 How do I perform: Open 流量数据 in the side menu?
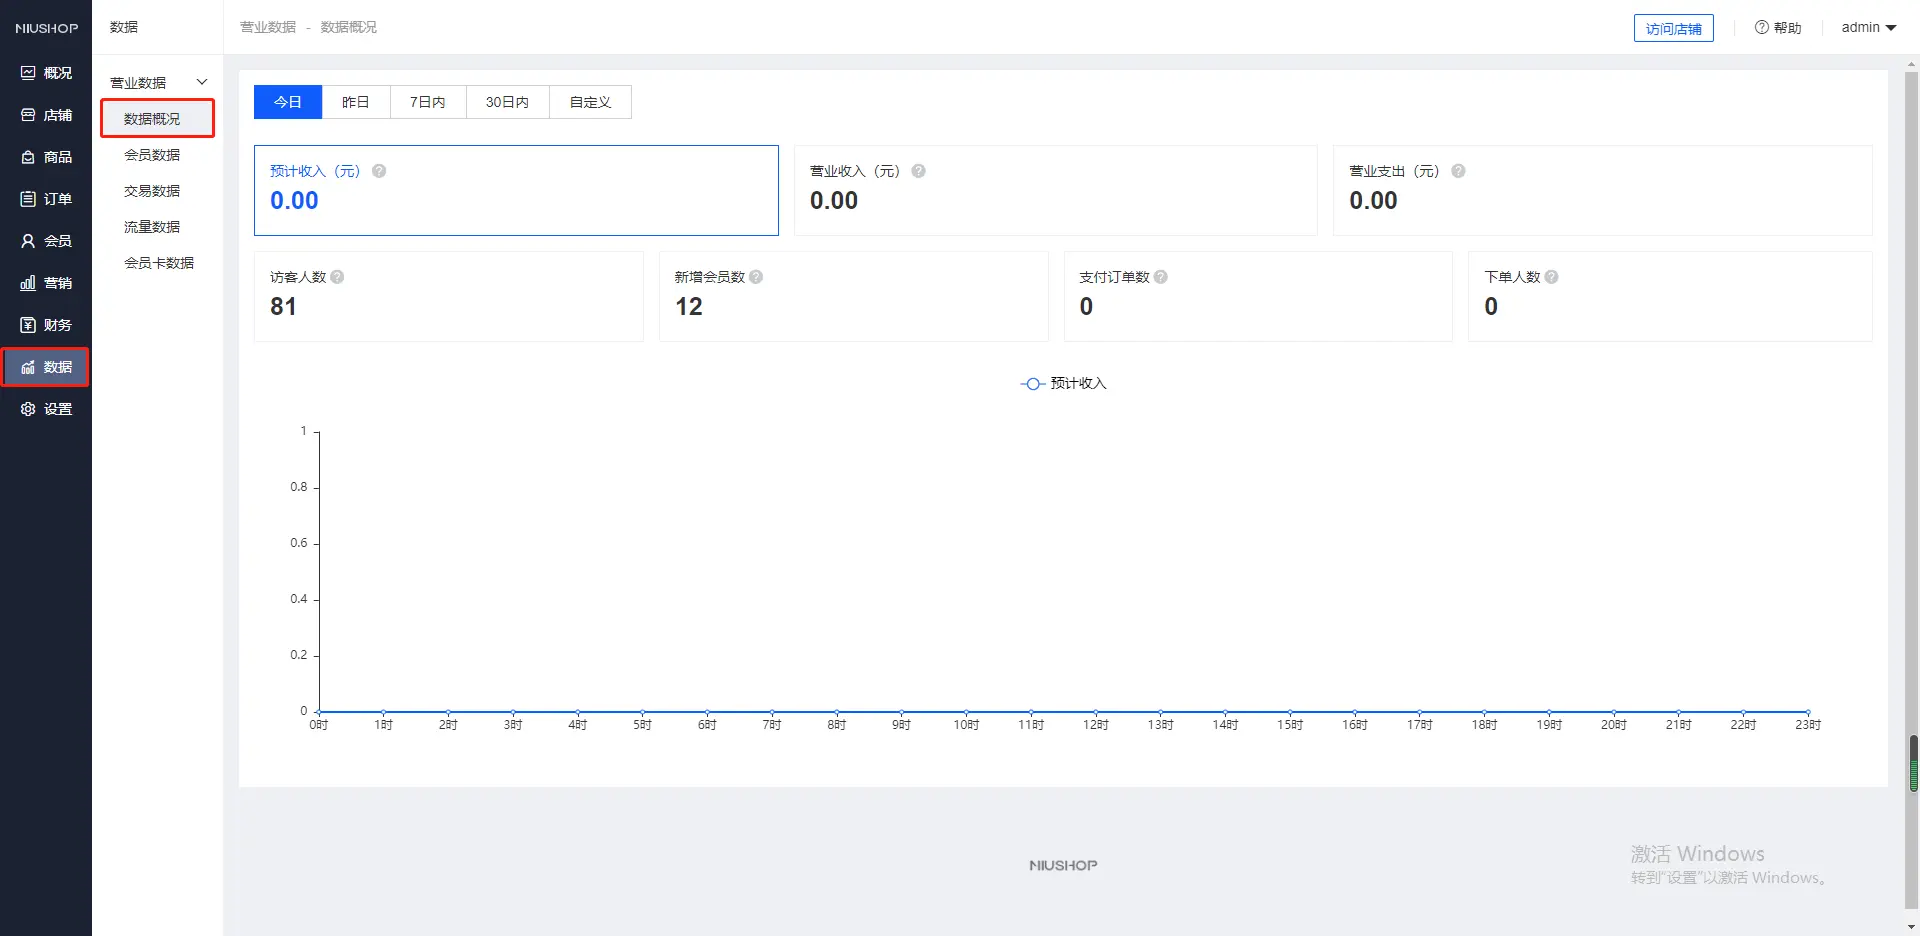point(152,227)
